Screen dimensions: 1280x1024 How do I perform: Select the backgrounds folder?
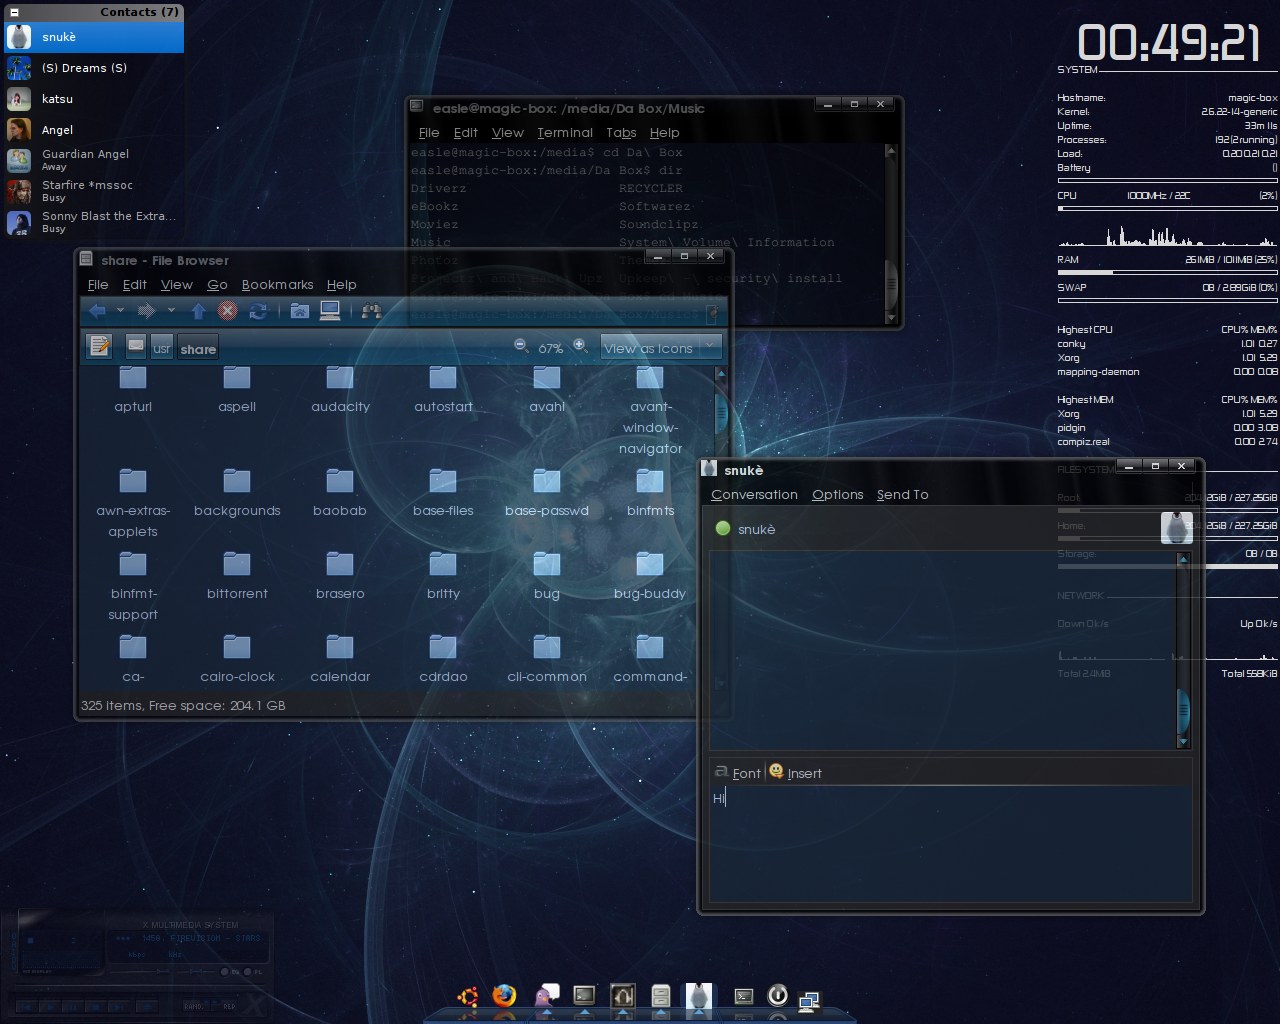click(x=237, y=492)
